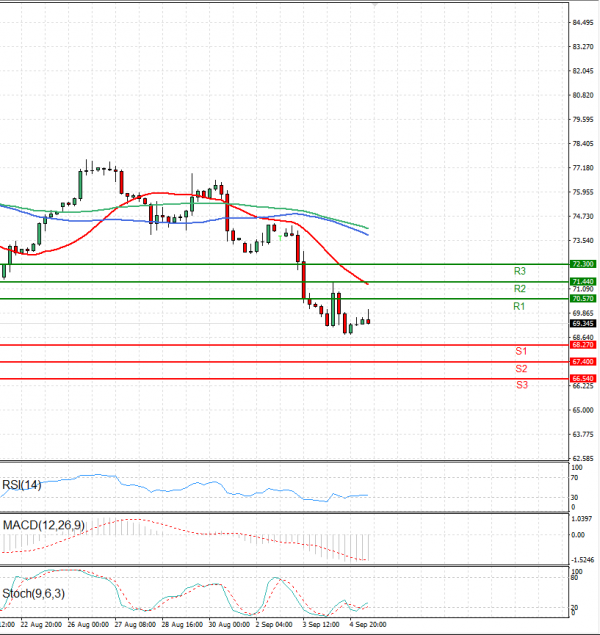Image resolution: width=600 pixels, height=635 pixels.
Task: Click the RSI(14) indicator label
Action: [22, 485]
